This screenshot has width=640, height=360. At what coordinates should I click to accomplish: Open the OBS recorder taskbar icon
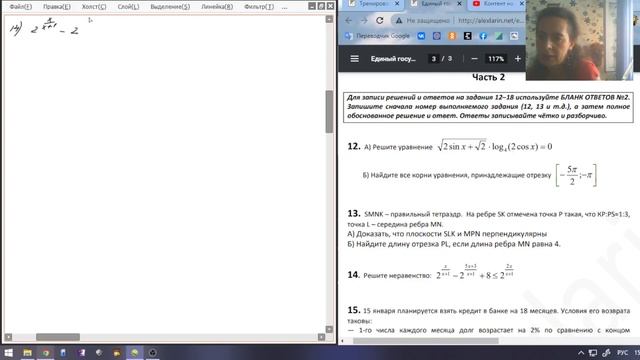[153, 353]
